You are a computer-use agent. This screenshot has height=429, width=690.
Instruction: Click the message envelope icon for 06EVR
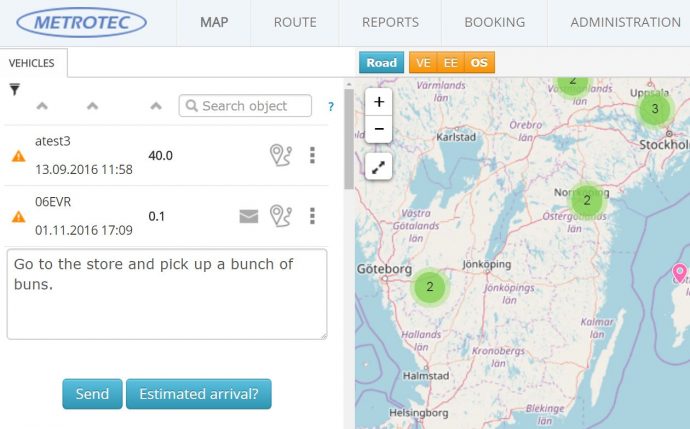point(248,215)
